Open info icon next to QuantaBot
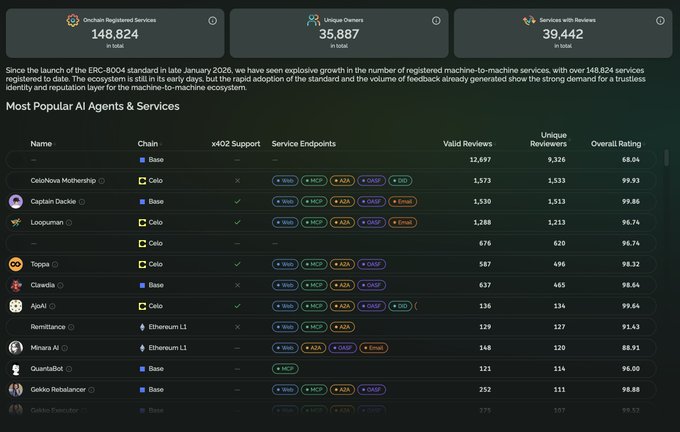This screenshot has width=680, height=432. 69,369
